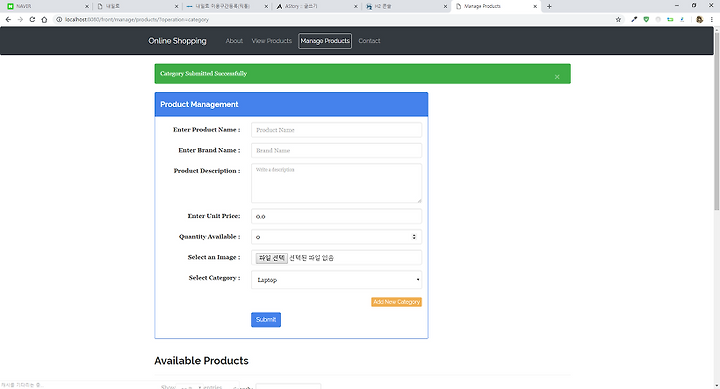Open the profile avatar icon
Viewport: 720px width, 389px height.
point(699,19)
